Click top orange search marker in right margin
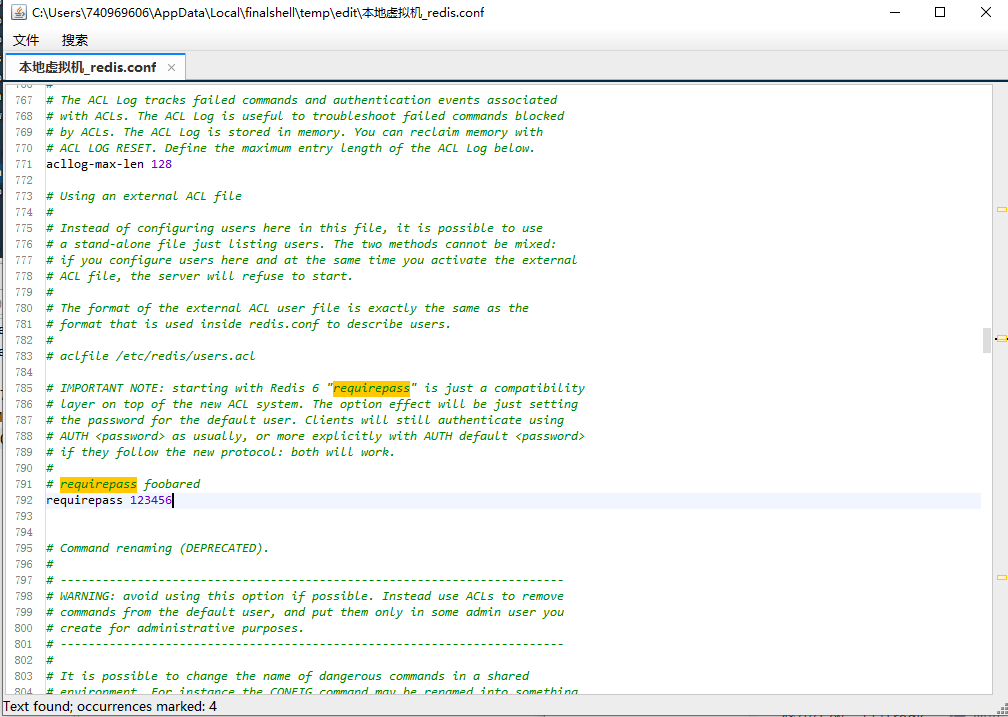1008x717 pixels. [1001, 209]
